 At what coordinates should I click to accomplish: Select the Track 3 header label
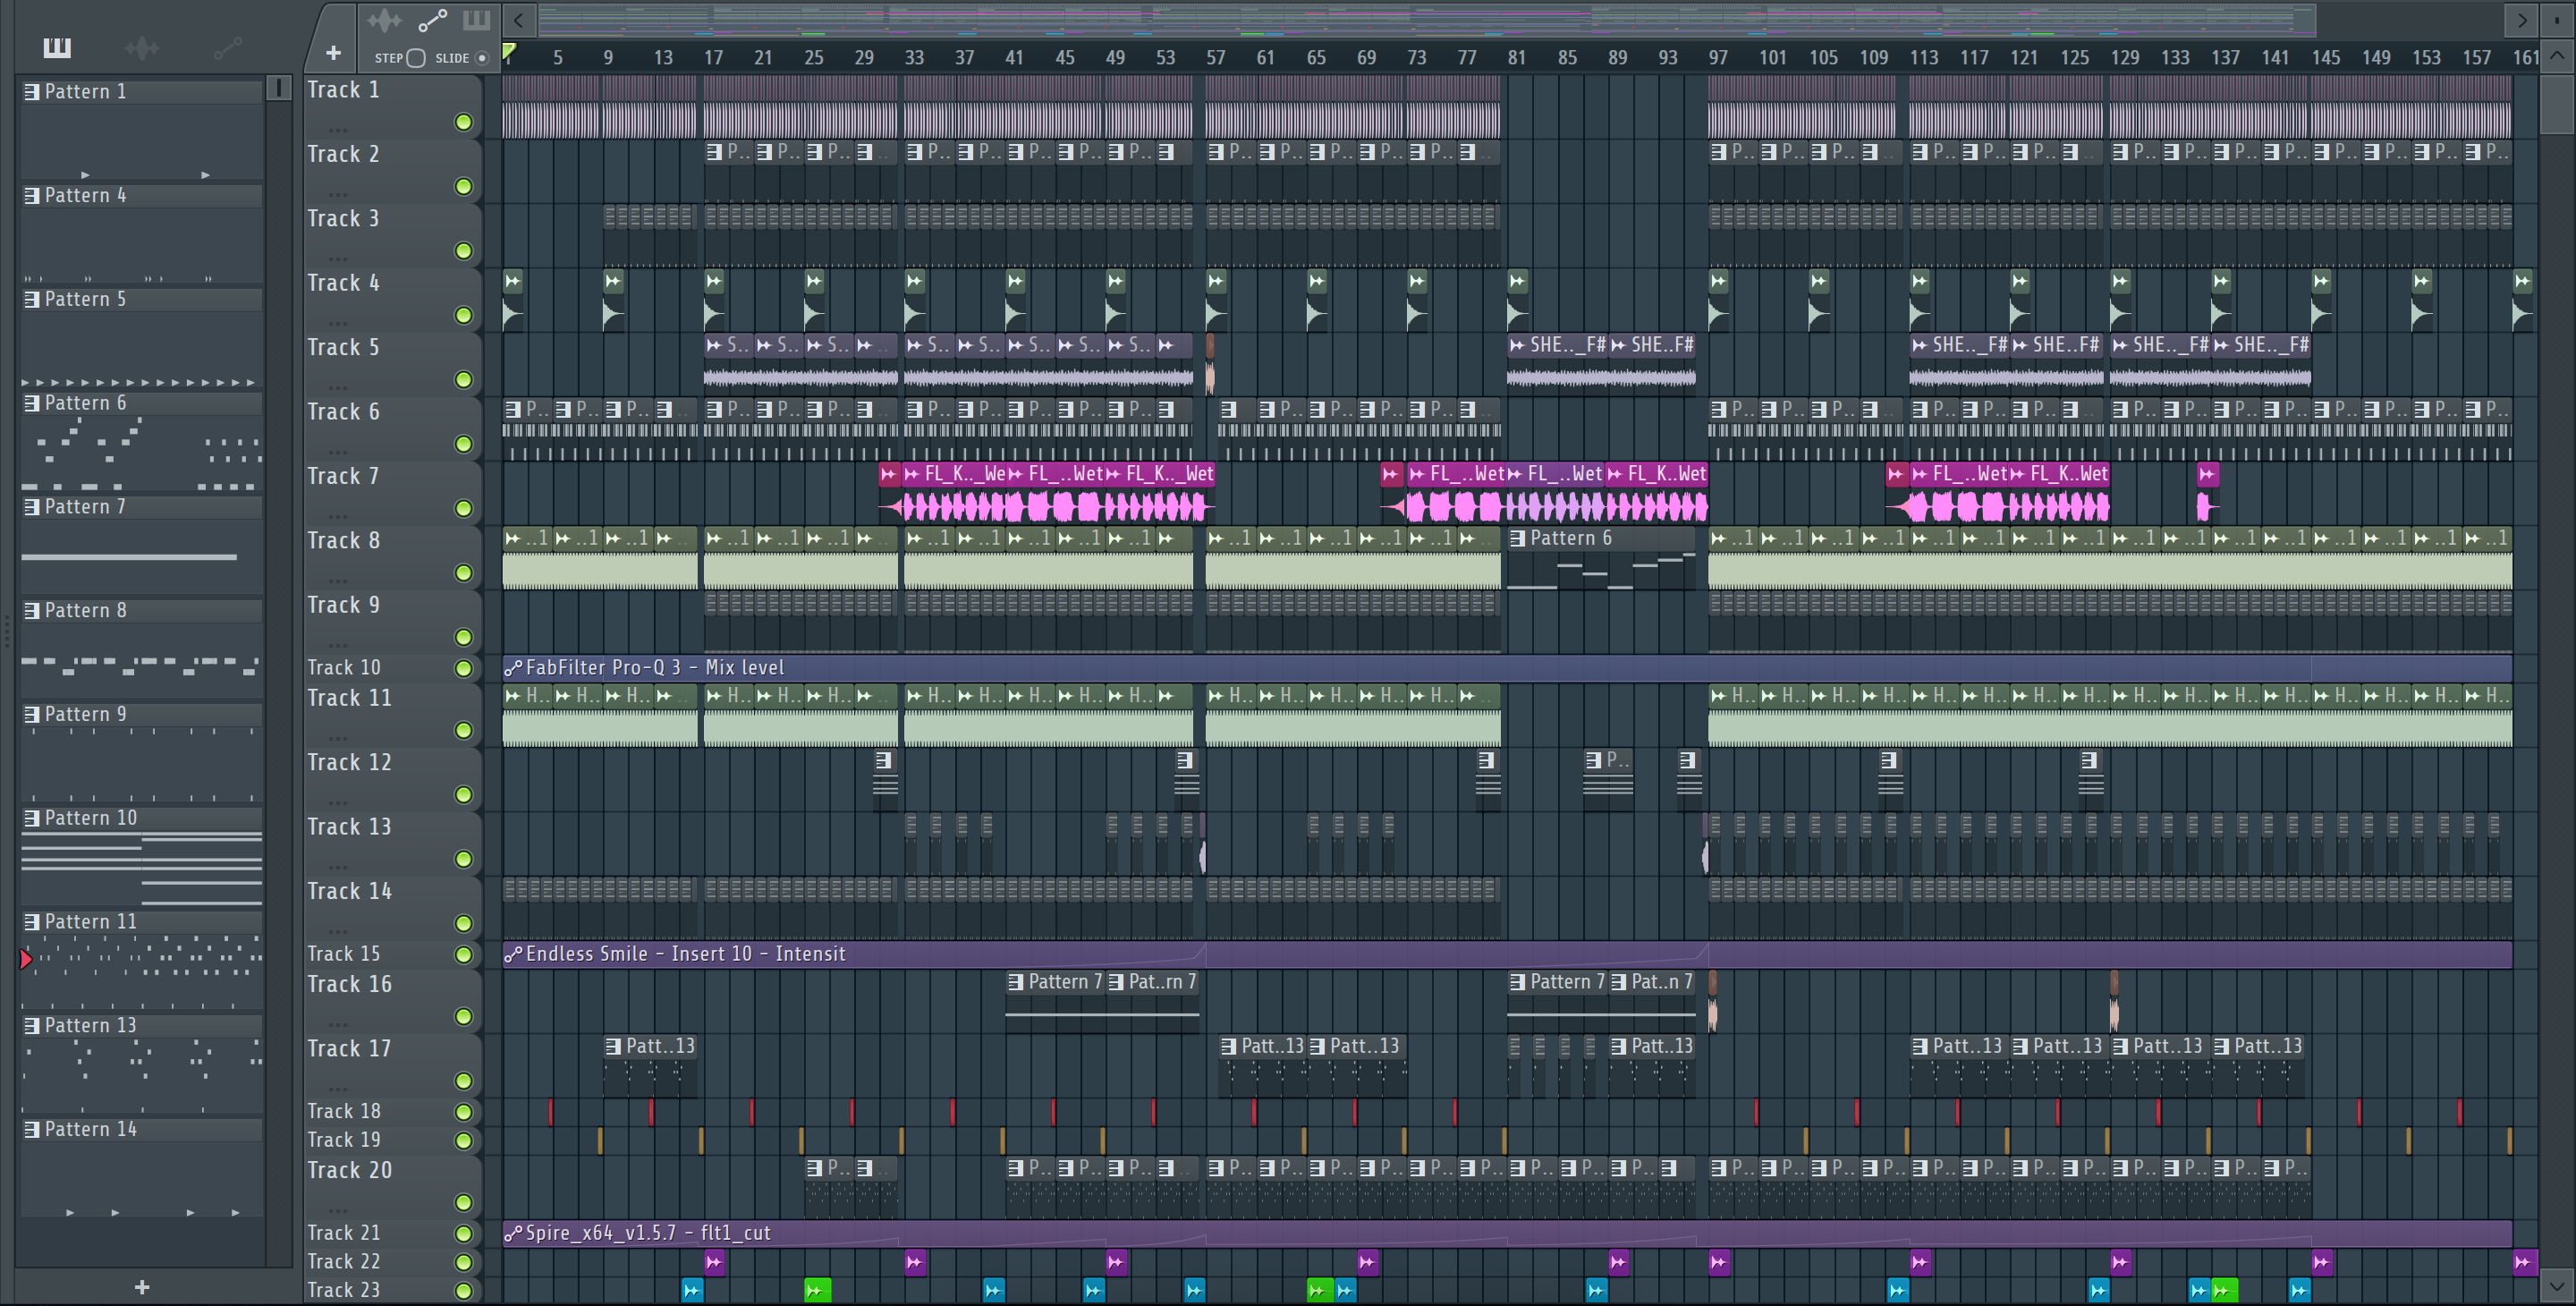click(x=343, y=219)
